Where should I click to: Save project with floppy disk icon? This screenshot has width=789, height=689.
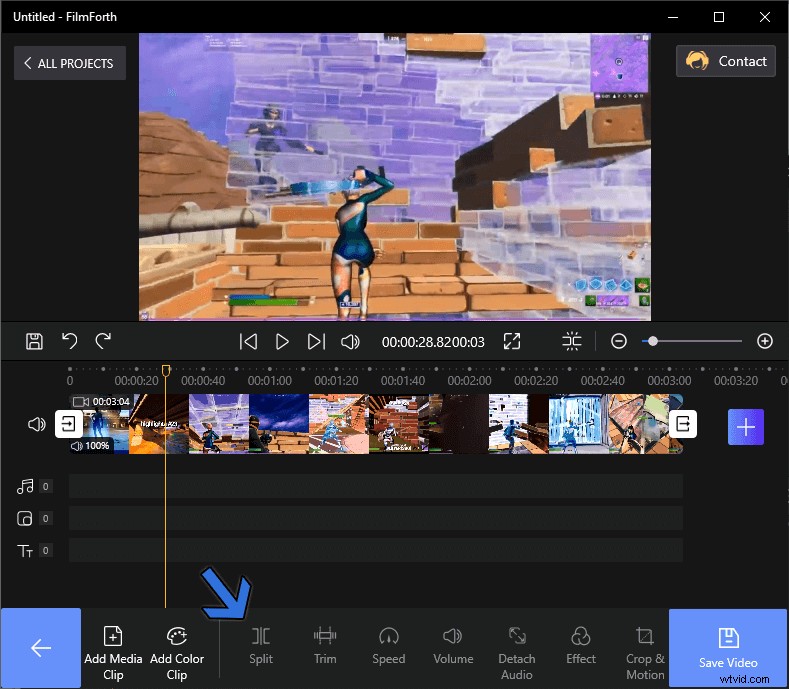click(34, 341)
